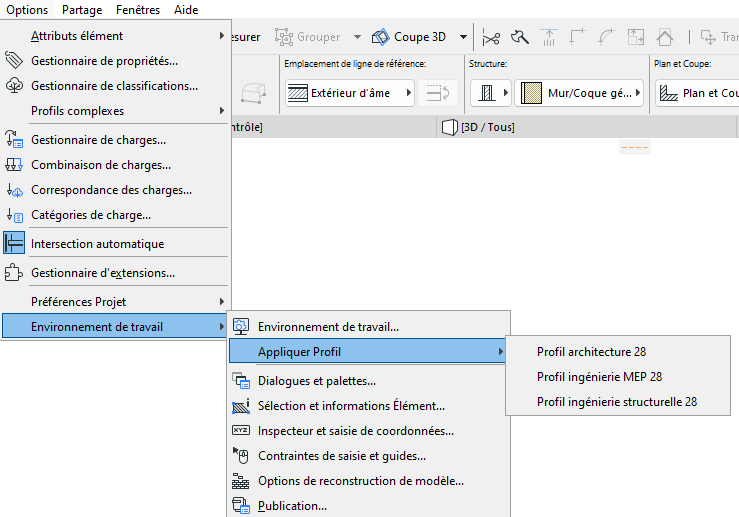Screen dimensions: 739x517
Task: Click the Dialogues et palettes icon
Action: [241, 380]
